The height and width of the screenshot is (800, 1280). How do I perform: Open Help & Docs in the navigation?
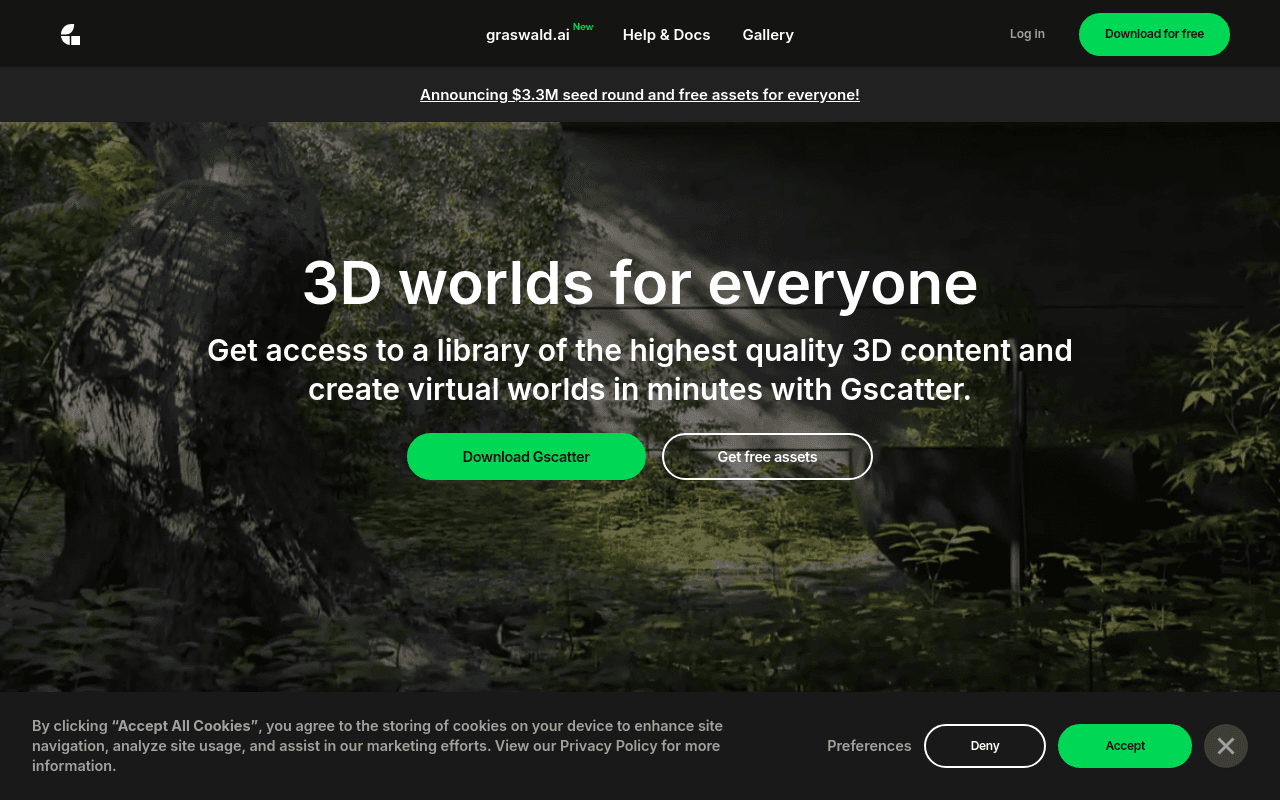click(666, 35)
